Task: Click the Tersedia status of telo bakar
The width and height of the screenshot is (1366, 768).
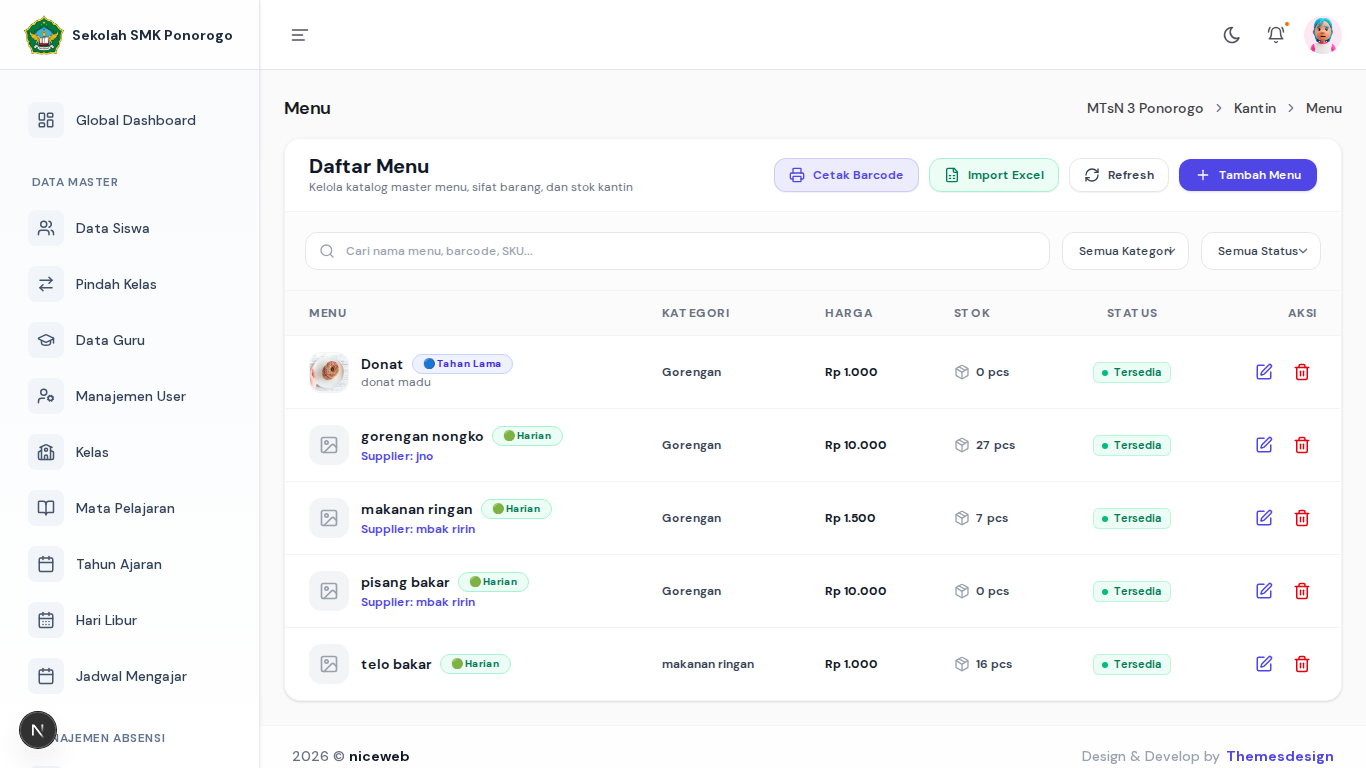Action: pyautogui.click(x=1132, y=664)
